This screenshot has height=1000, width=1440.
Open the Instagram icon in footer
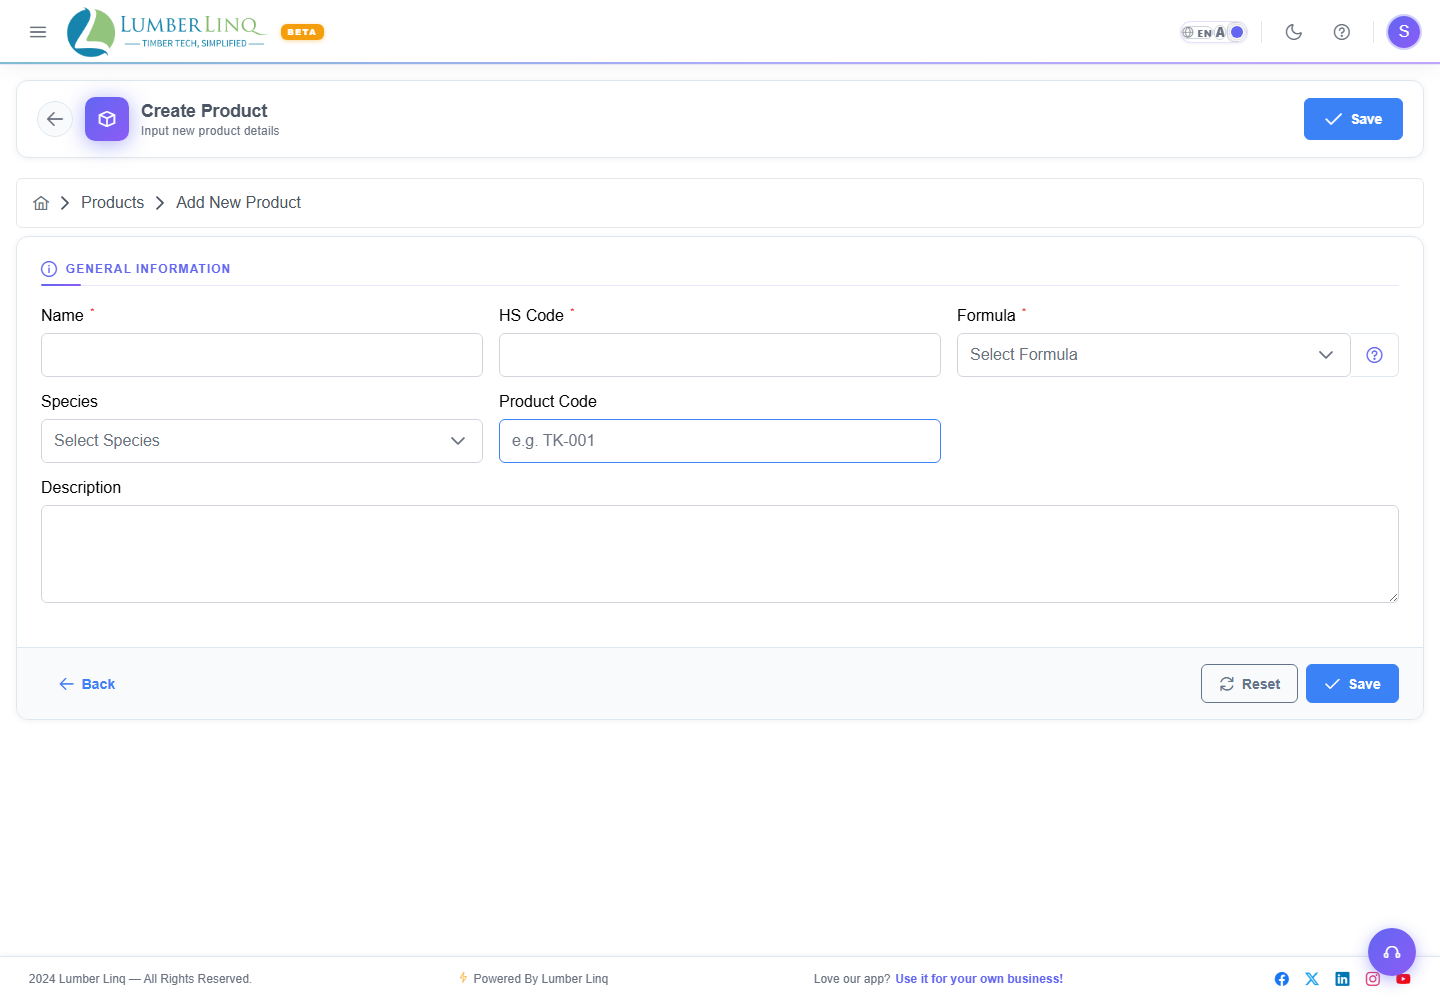pyautogui.click(x=1373, y=979)
